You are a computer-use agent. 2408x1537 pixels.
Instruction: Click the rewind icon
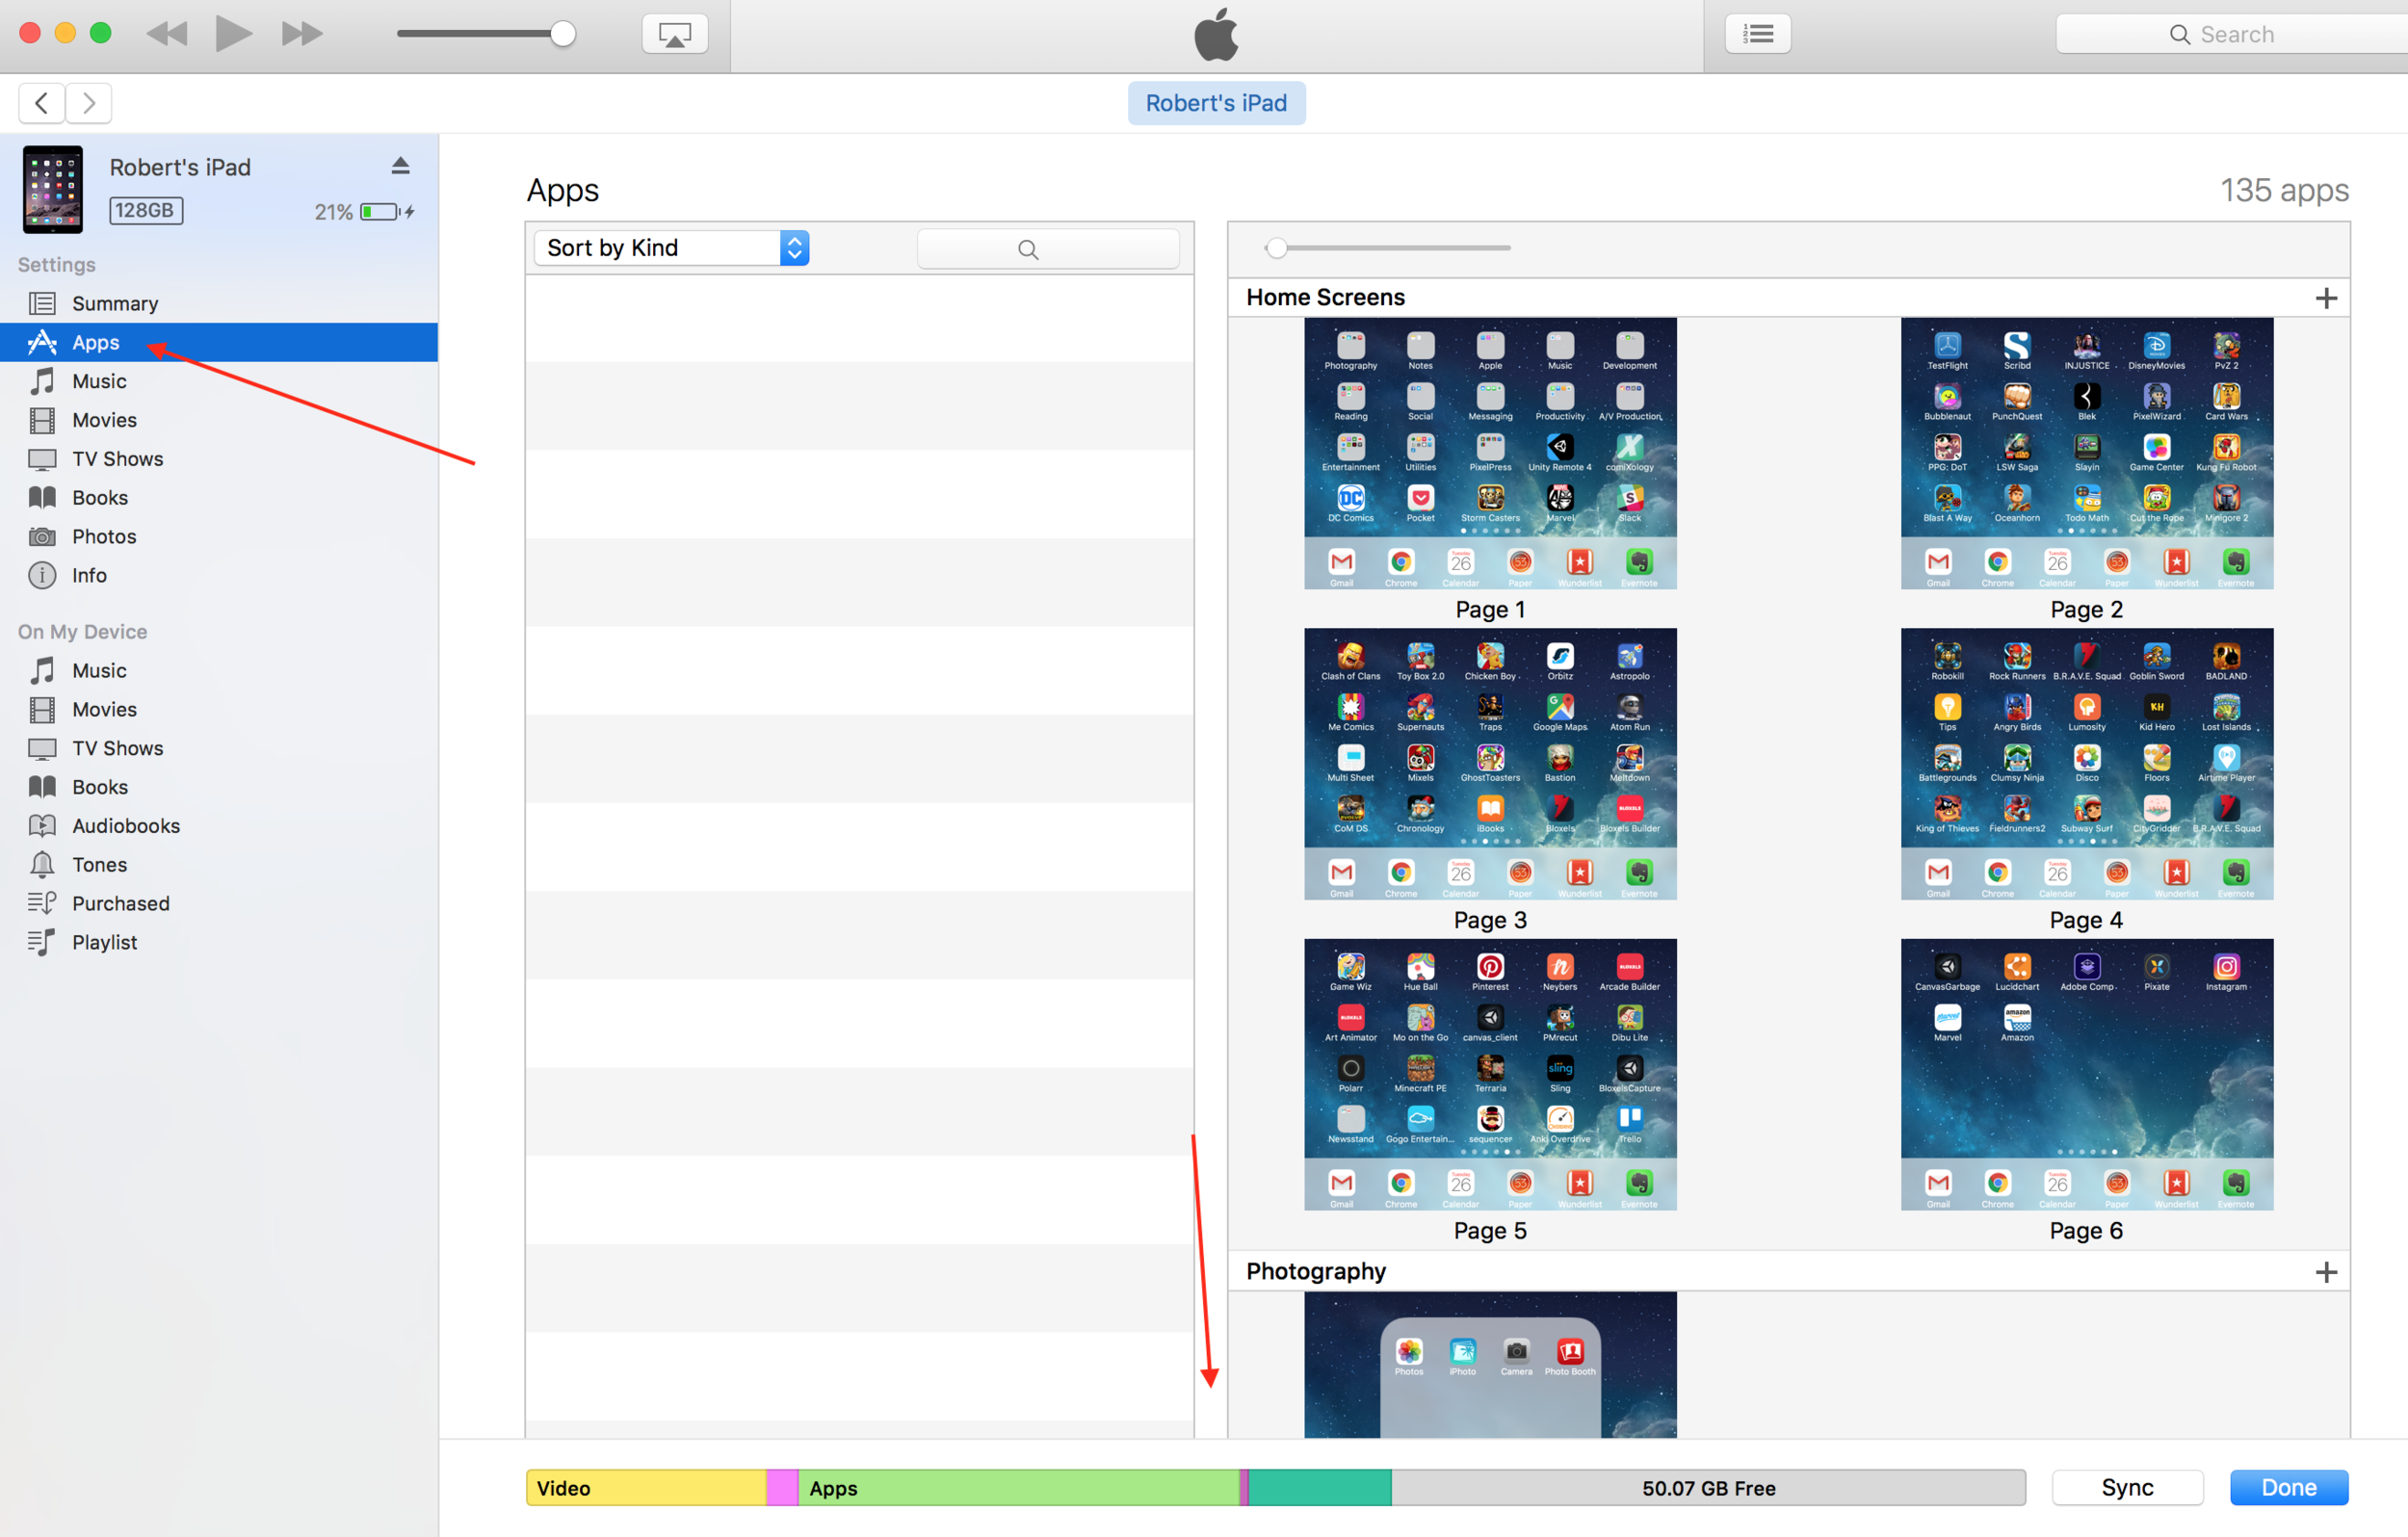(x=167, y=34)
